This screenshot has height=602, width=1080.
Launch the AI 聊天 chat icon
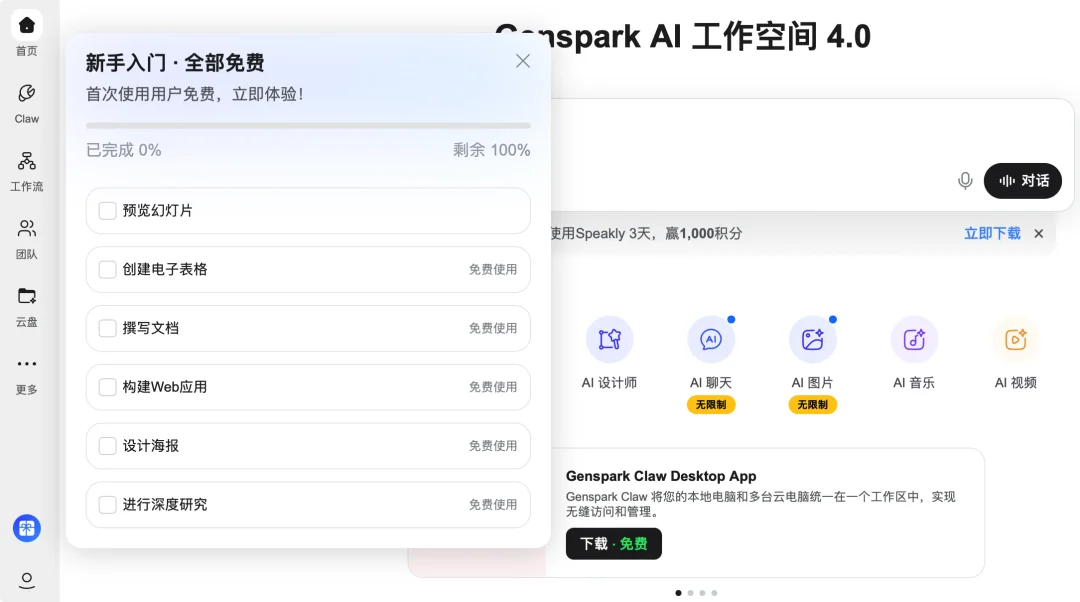point(711,340)
